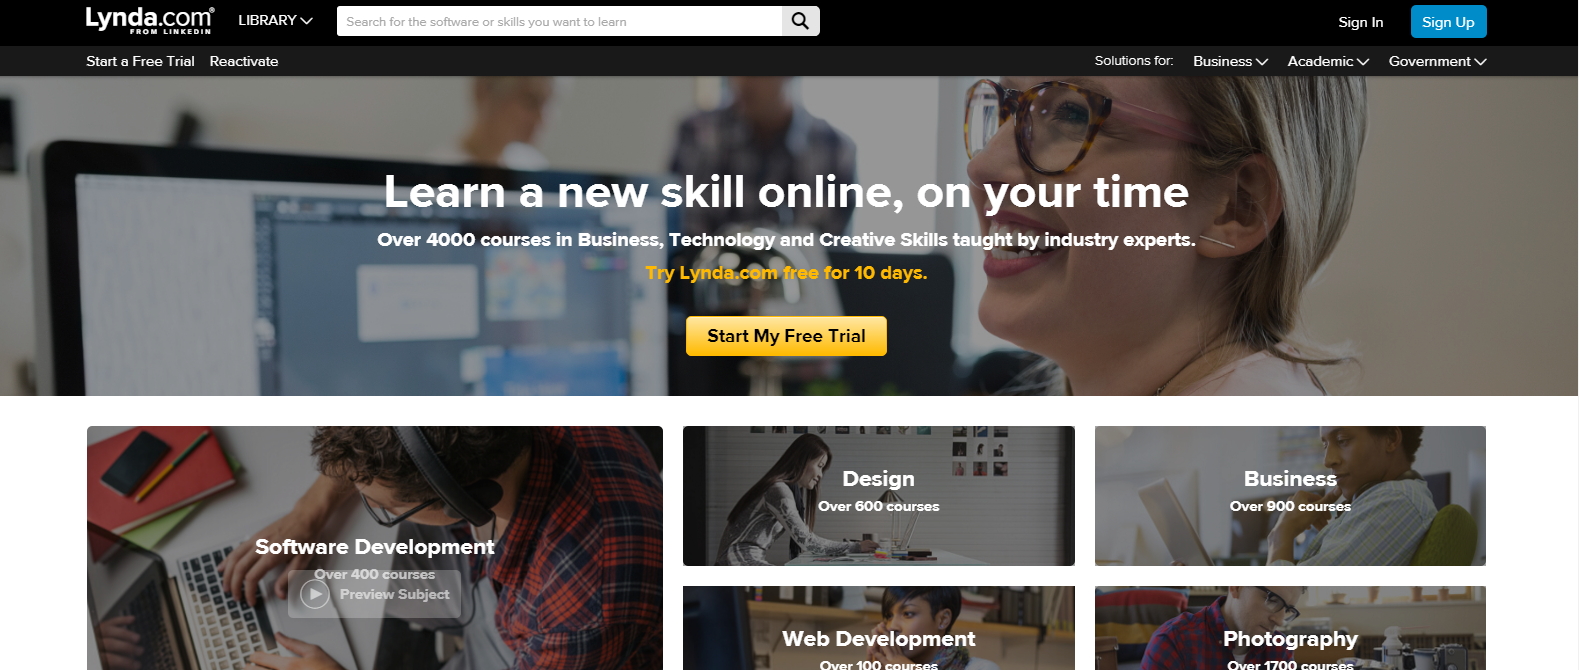
Task: Open the Business category tile
Action: [x=1290, y=496]
